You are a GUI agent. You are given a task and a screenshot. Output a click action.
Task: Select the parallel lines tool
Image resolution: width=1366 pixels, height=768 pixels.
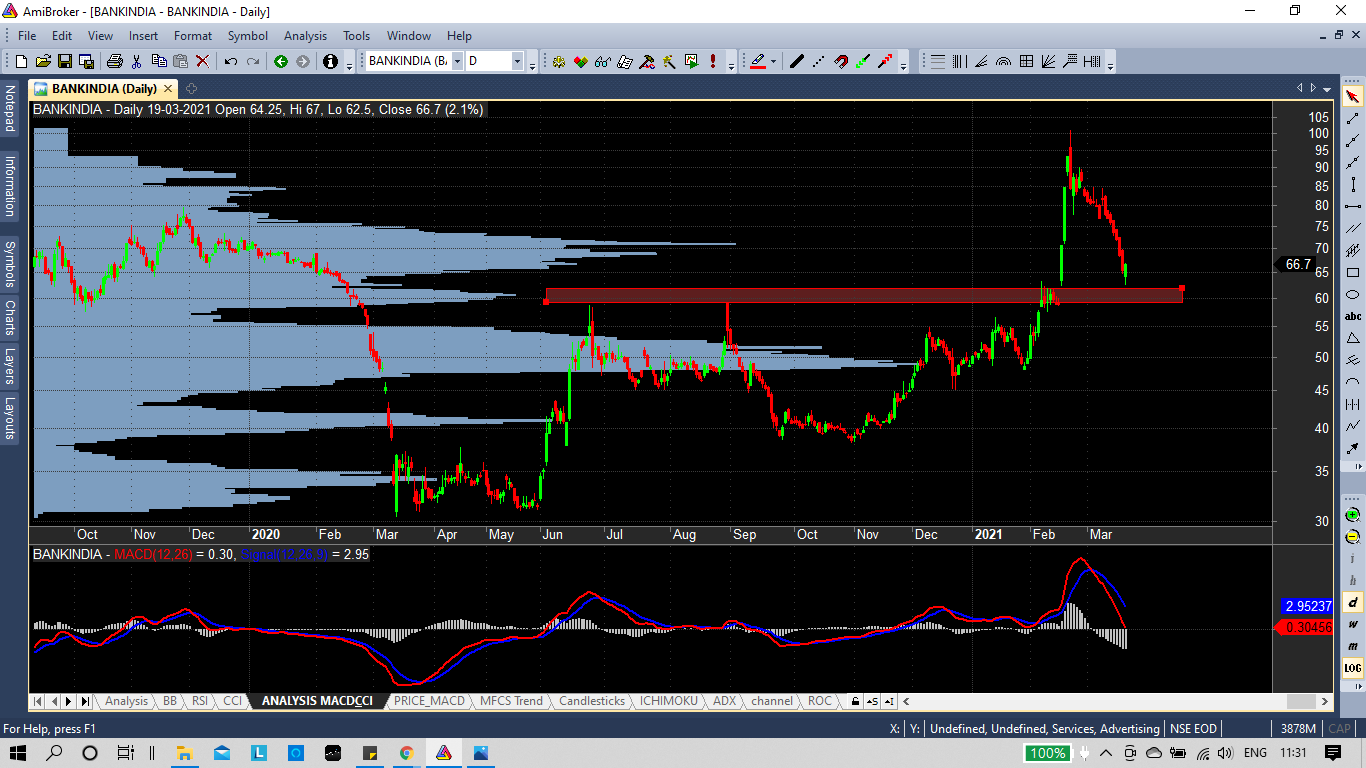pyautogui.click(x=1353, y=228)
